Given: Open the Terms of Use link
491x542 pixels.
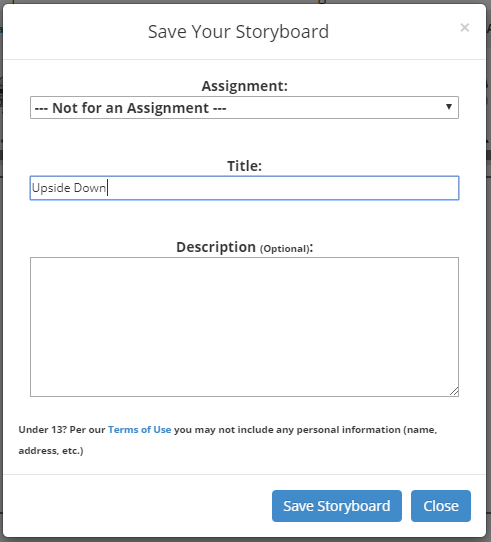Looking at the screenshot, I should coord(139,430).
